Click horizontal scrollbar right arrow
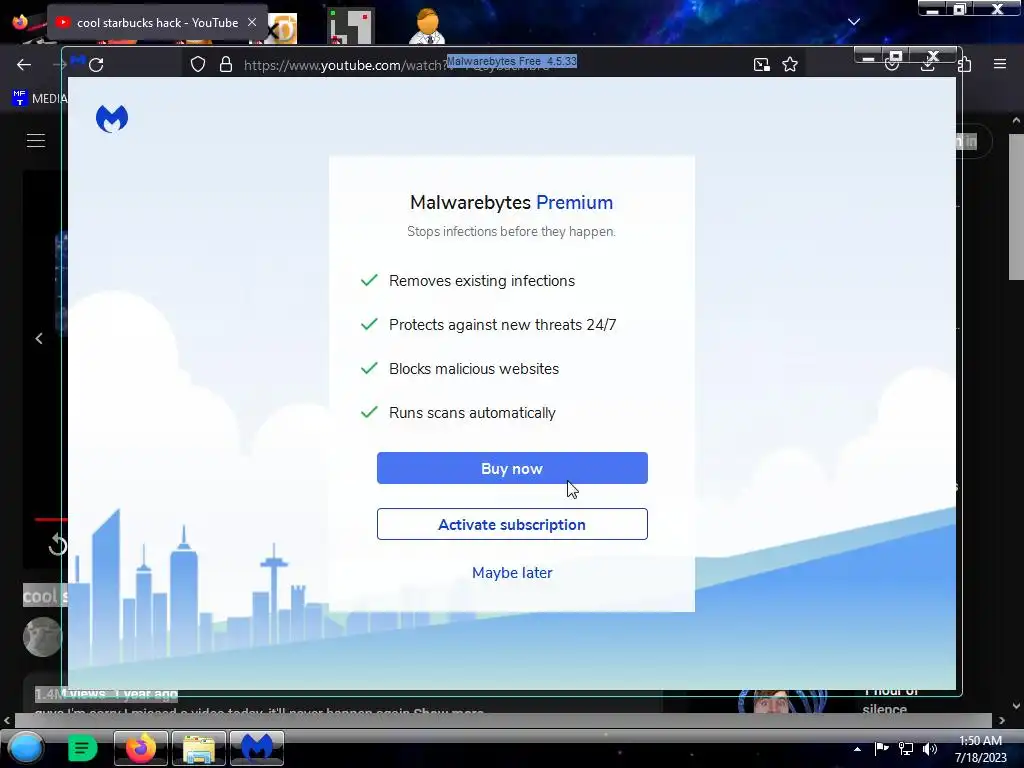1024x768 pixels. click(x=1002, y=720)
